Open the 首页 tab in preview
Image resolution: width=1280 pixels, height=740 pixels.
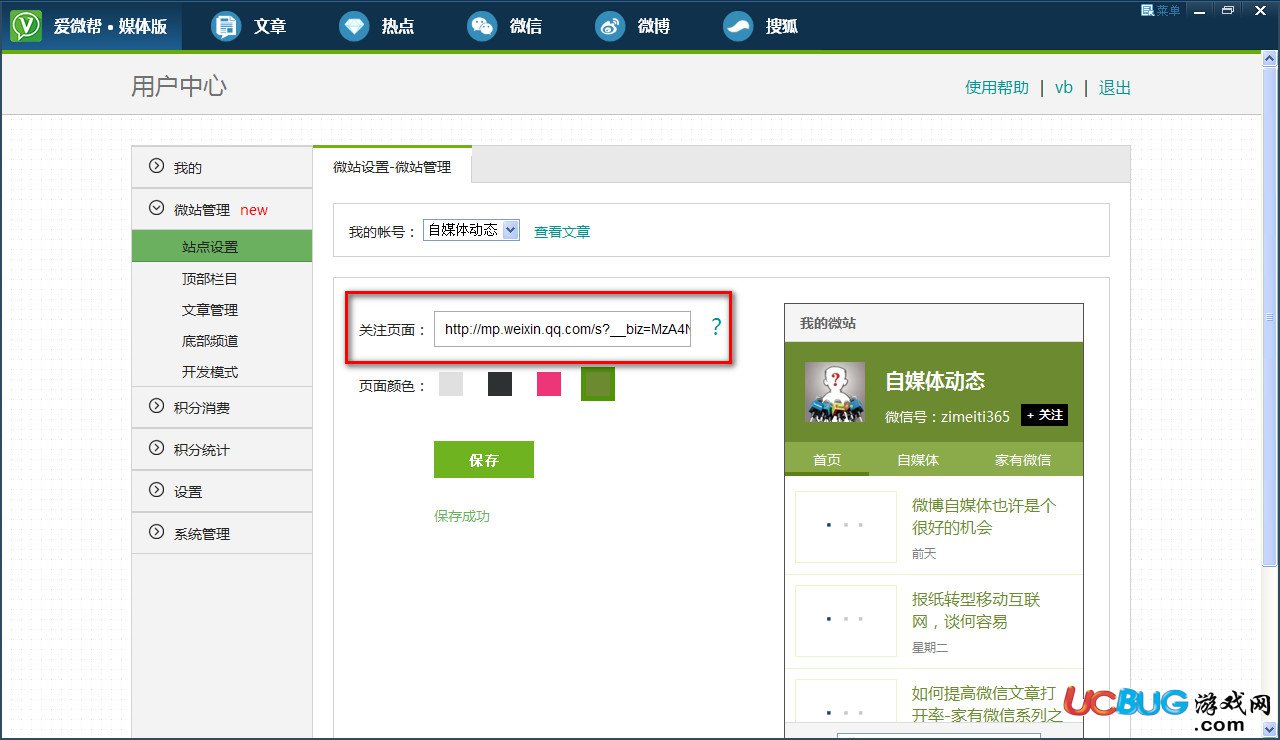coord(827,459)
